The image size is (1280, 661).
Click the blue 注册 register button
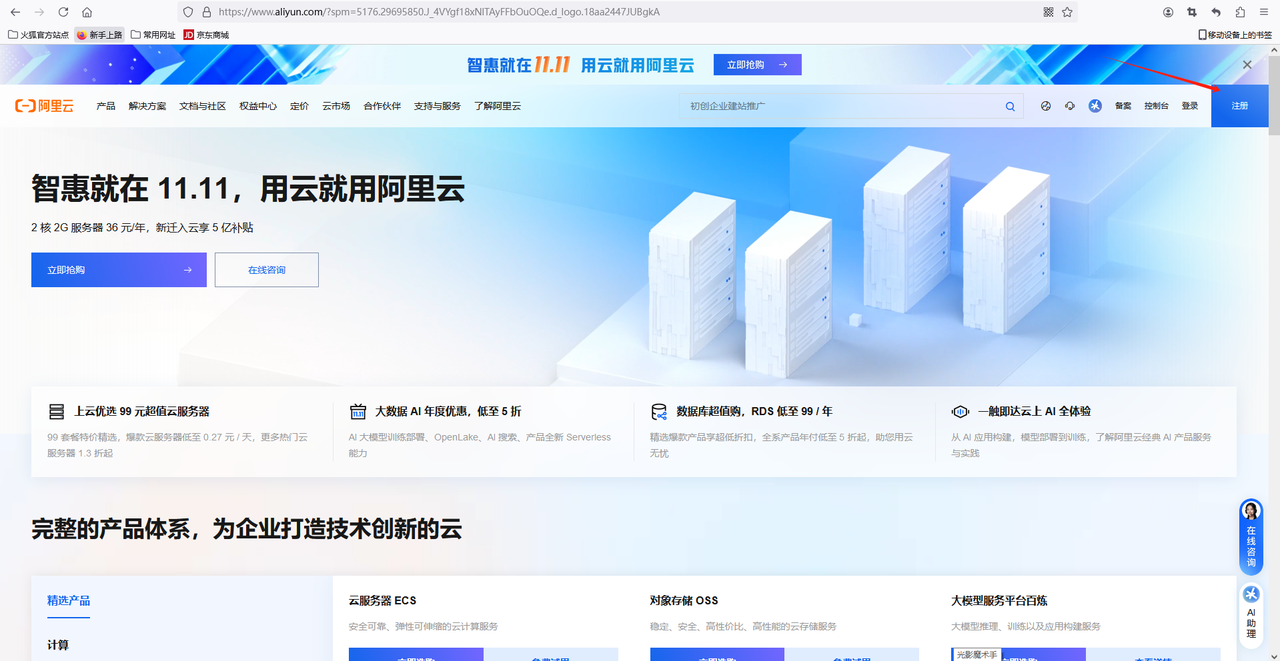coord(1240,106)
